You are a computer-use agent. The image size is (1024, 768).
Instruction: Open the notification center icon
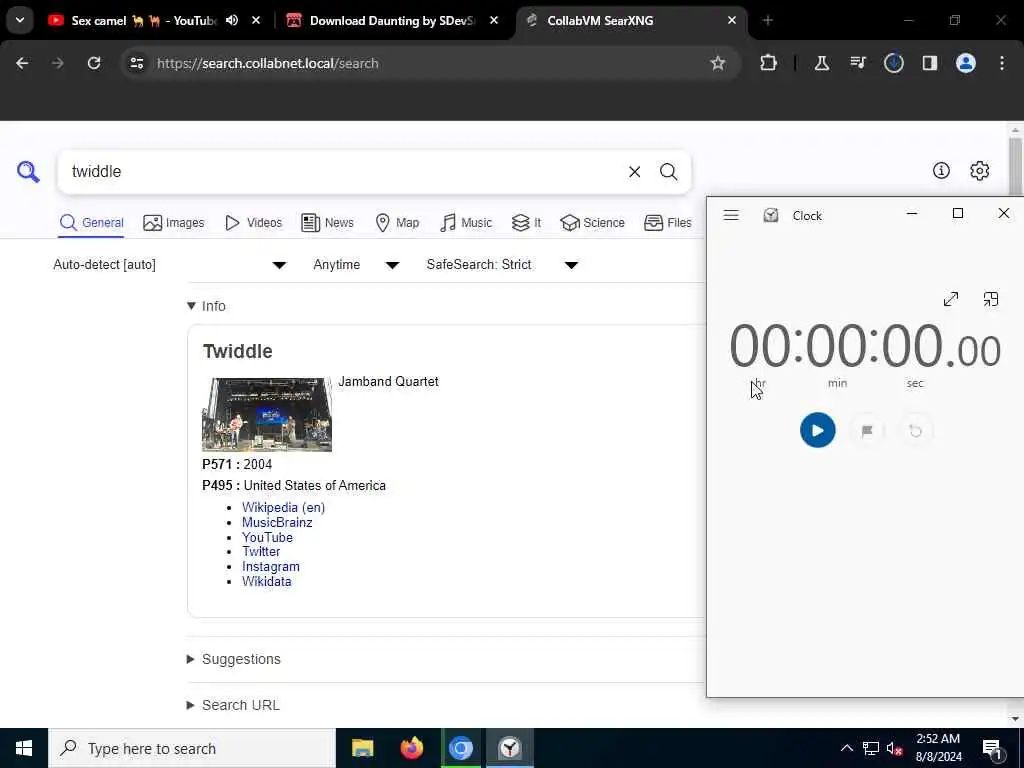point(992,749)
